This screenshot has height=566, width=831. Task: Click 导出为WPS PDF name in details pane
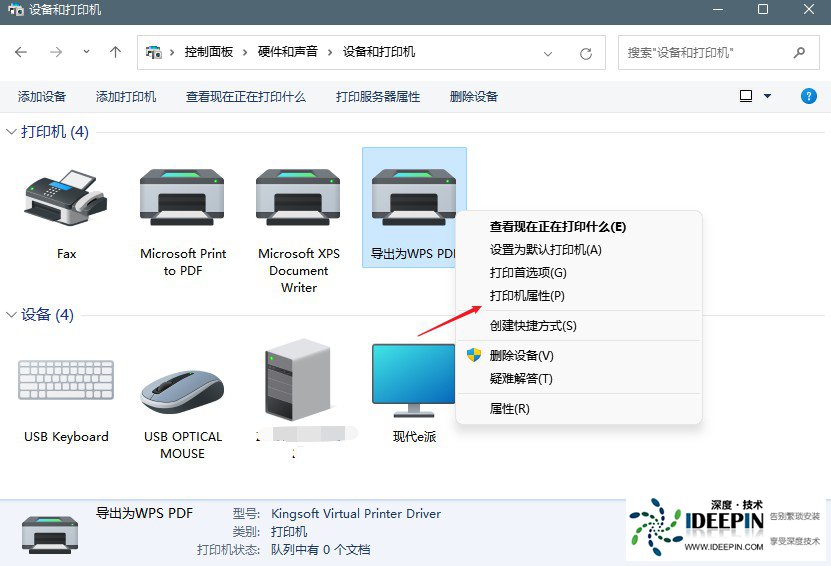(144, 513)
